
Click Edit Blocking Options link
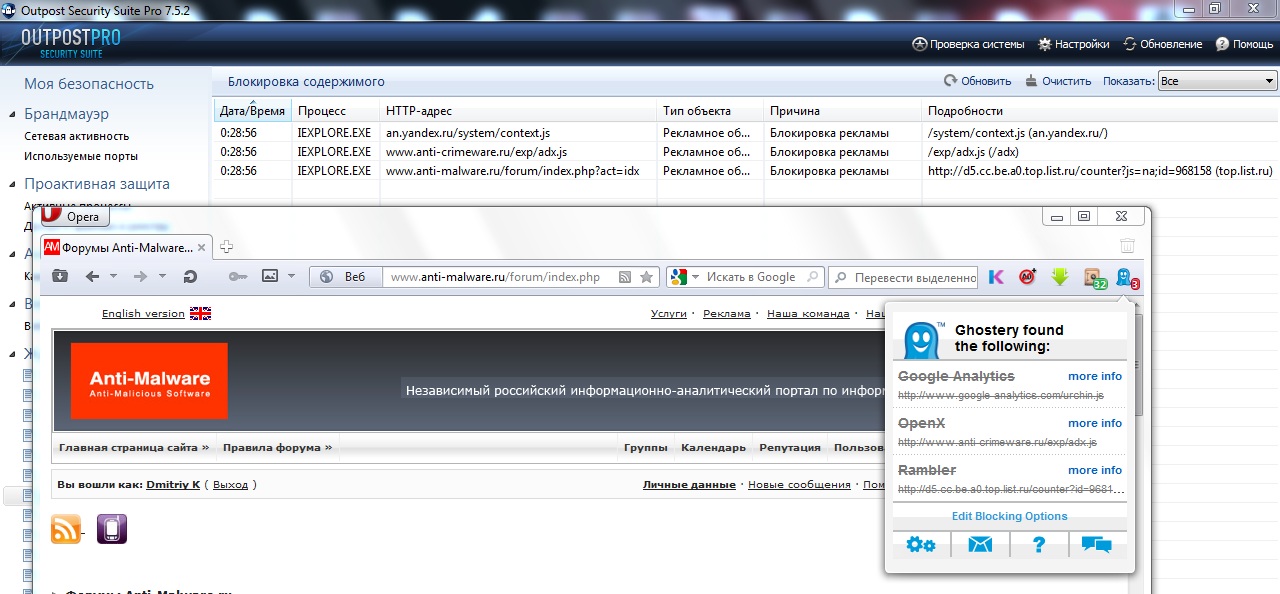[x=1009, y=516]
